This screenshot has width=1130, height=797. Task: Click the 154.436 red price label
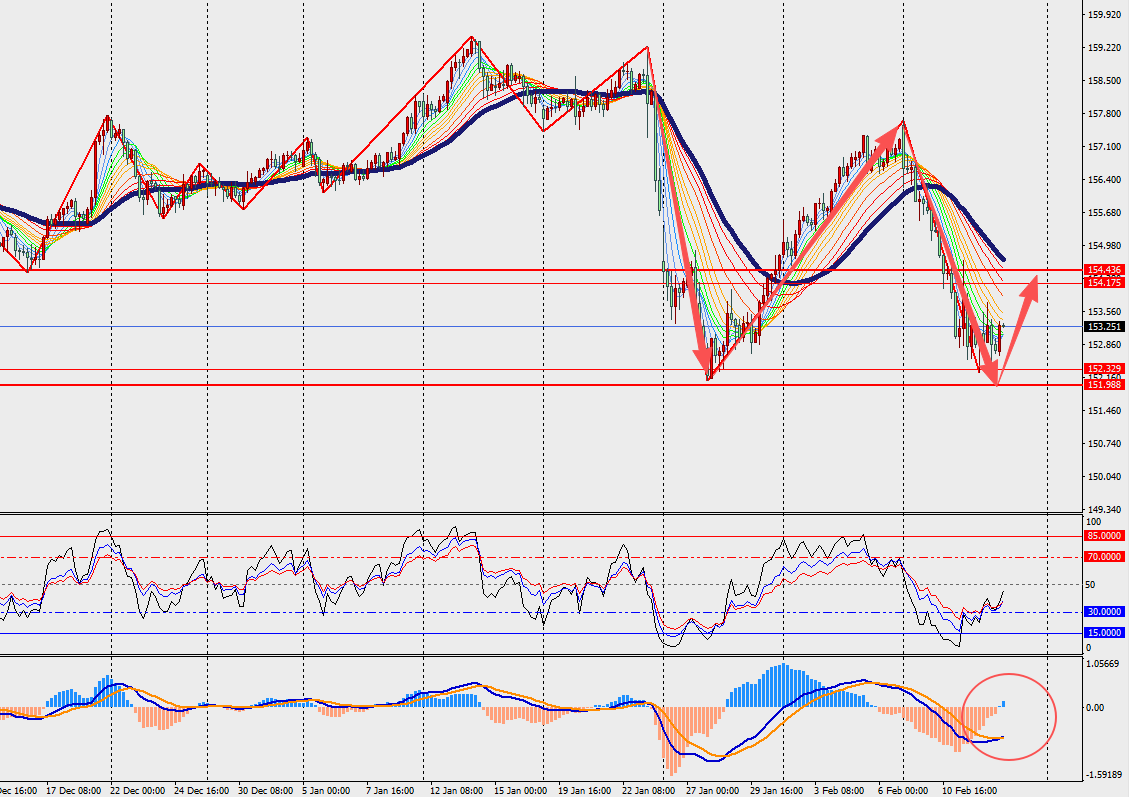1104,270
